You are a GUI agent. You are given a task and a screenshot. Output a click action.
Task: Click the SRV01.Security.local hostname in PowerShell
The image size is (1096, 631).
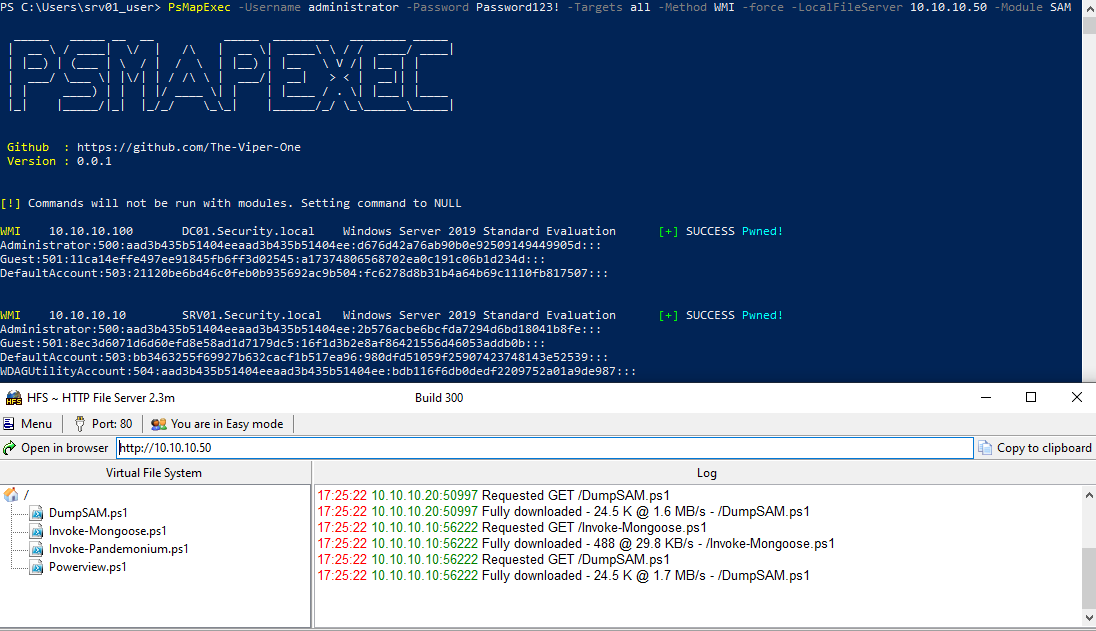click(252, 315)
